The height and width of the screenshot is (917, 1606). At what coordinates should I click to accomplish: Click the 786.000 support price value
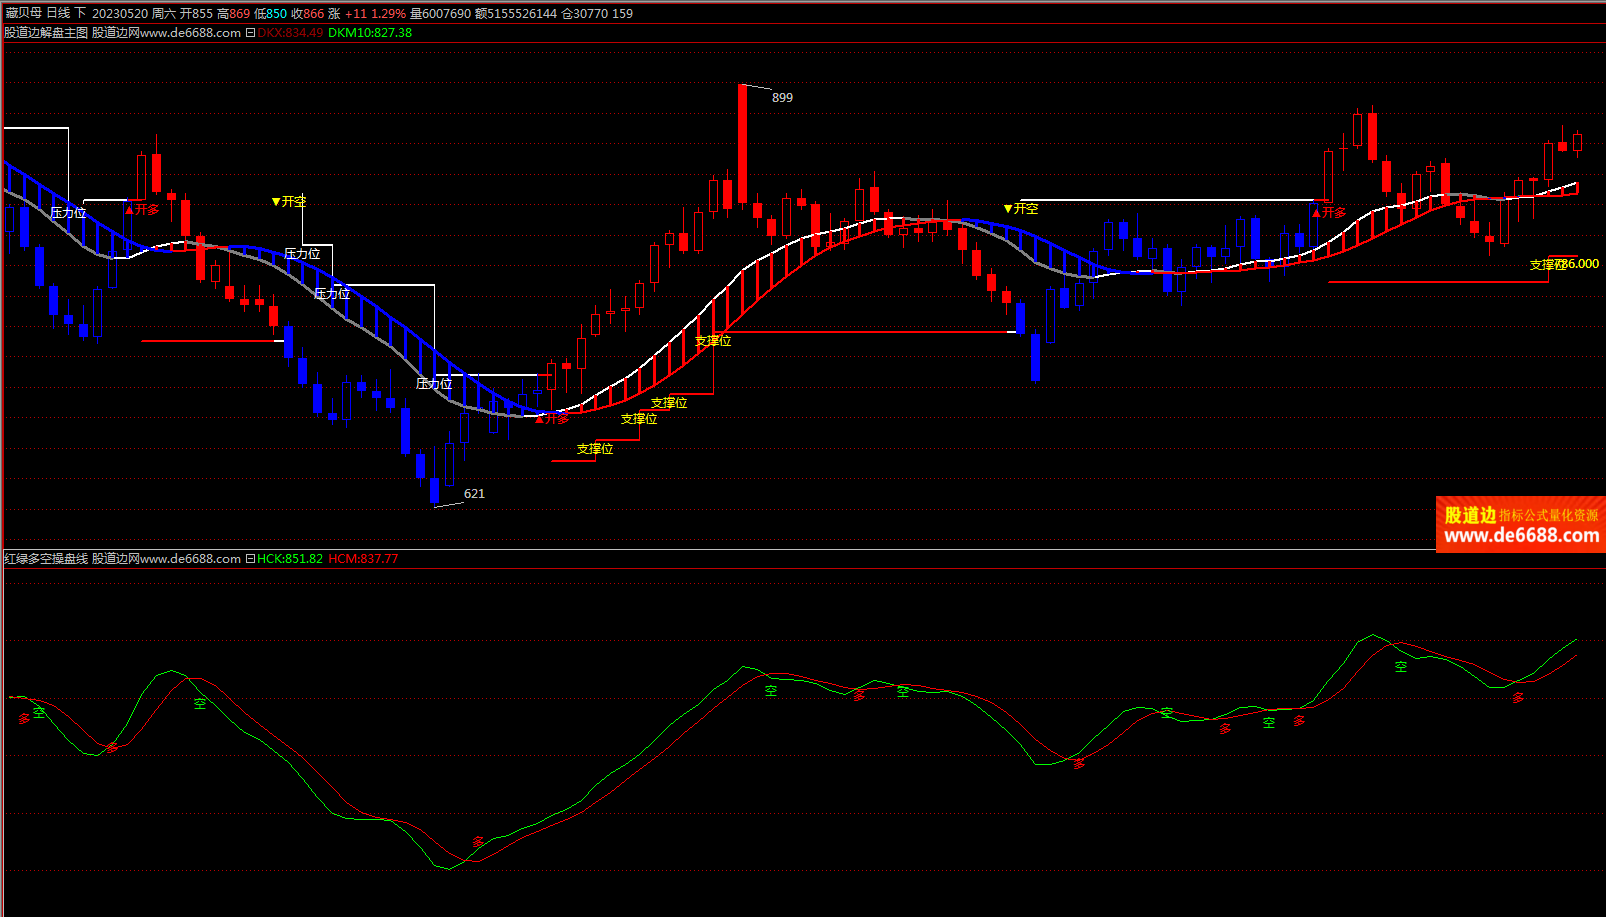click(x=1579, y=264)
